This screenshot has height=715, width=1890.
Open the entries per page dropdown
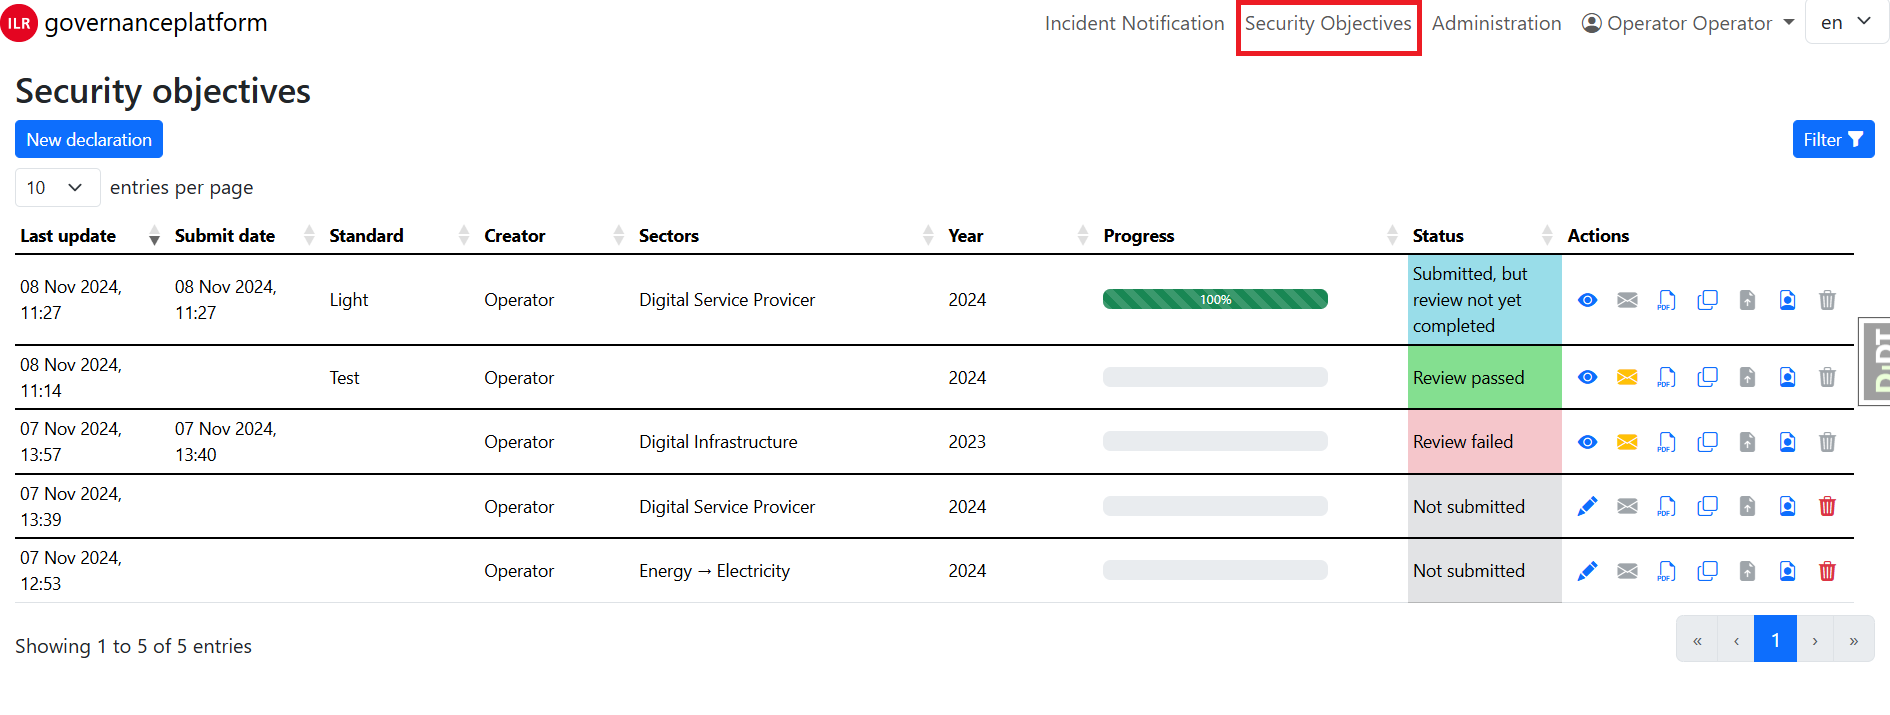pyautogui.click(x=57, y=188)
